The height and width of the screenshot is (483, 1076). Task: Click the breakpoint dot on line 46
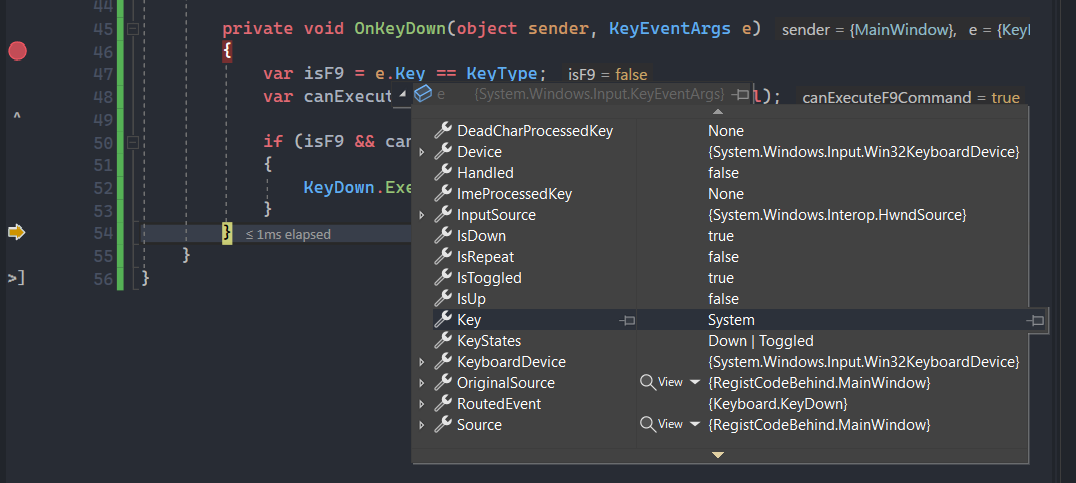coord(17,51)
